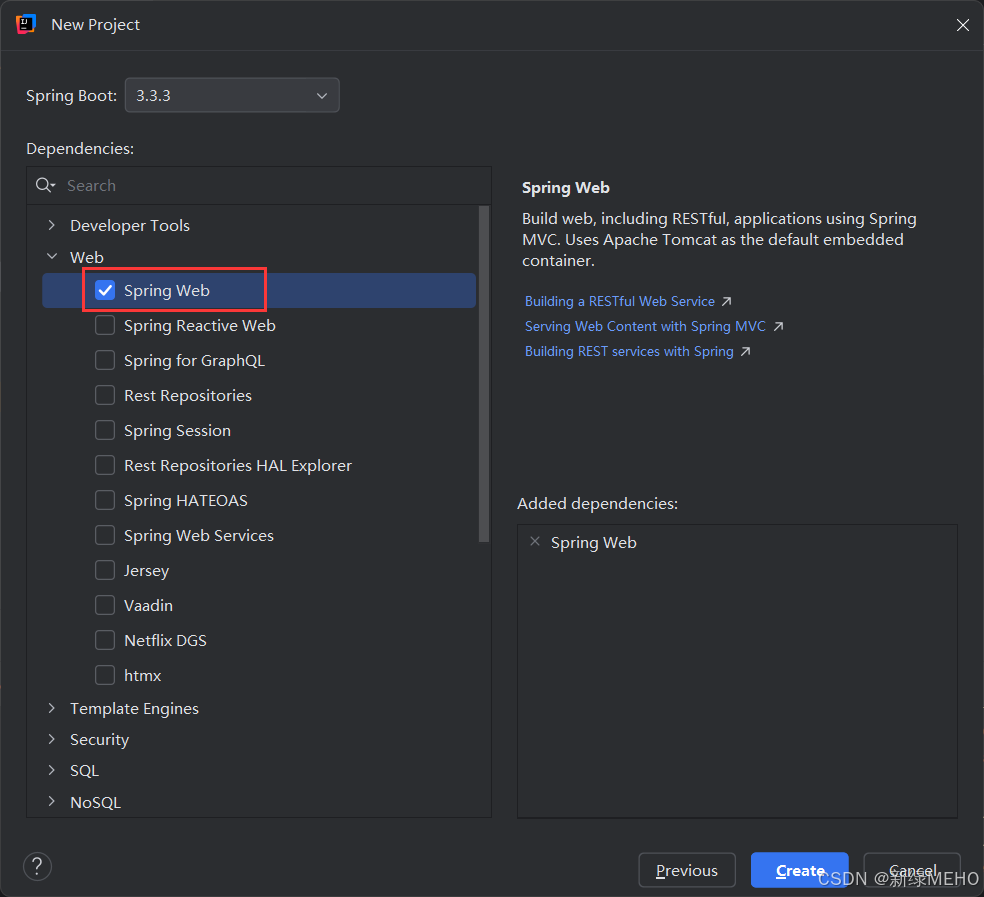Screen dimensions: 984x897
Task: Click the Previous button
Action: point(687,870)
